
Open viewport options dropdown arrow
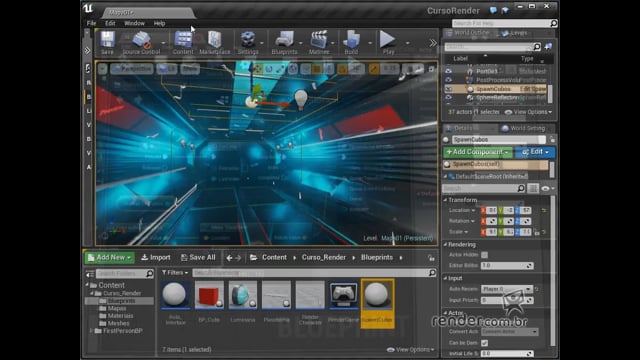[x=102, y=69]
